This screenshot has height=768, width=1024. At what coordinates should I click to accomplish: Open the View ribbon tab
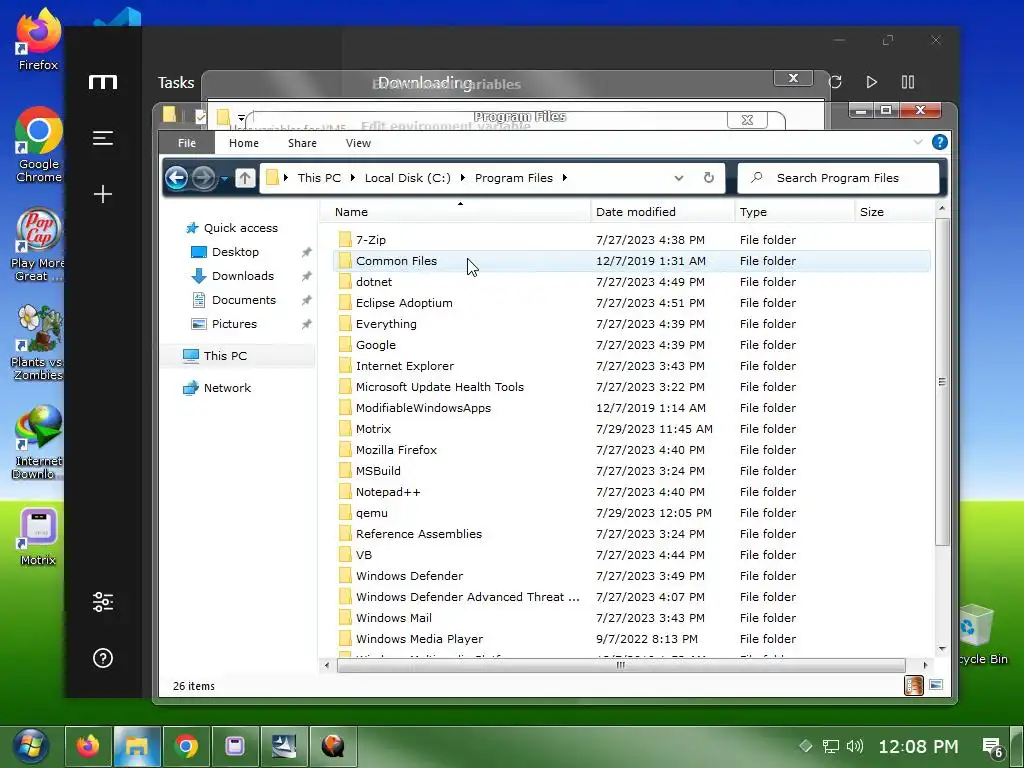pyautogui.click(x=358, y=143)
